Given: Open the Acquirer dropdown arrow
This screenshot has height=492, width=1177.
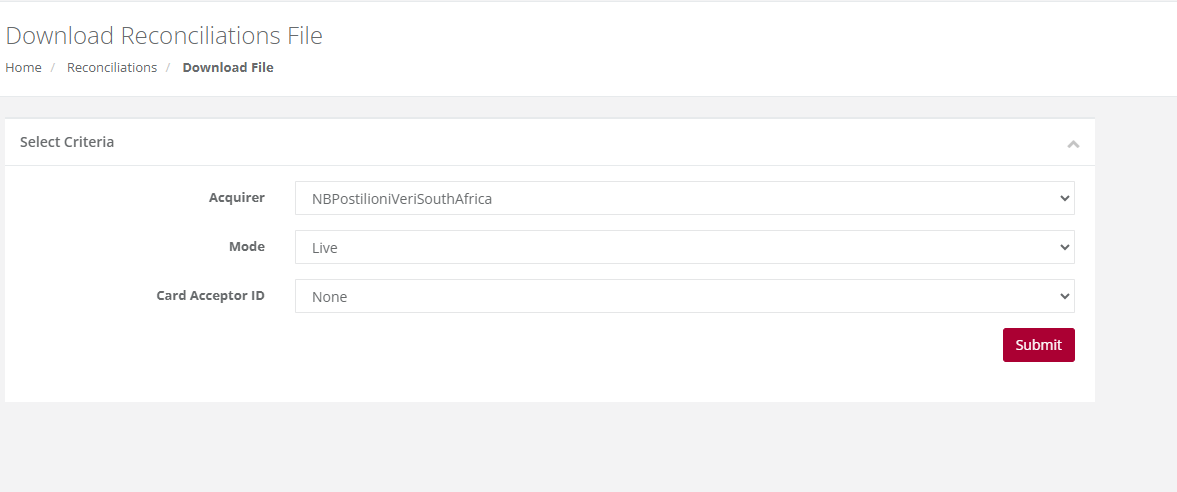Looking at the screenshot, I should (x=1064, y=198).
